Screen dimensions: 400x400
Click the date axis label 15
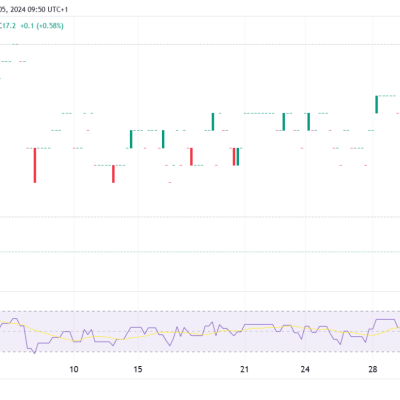(x=138, y=369)
